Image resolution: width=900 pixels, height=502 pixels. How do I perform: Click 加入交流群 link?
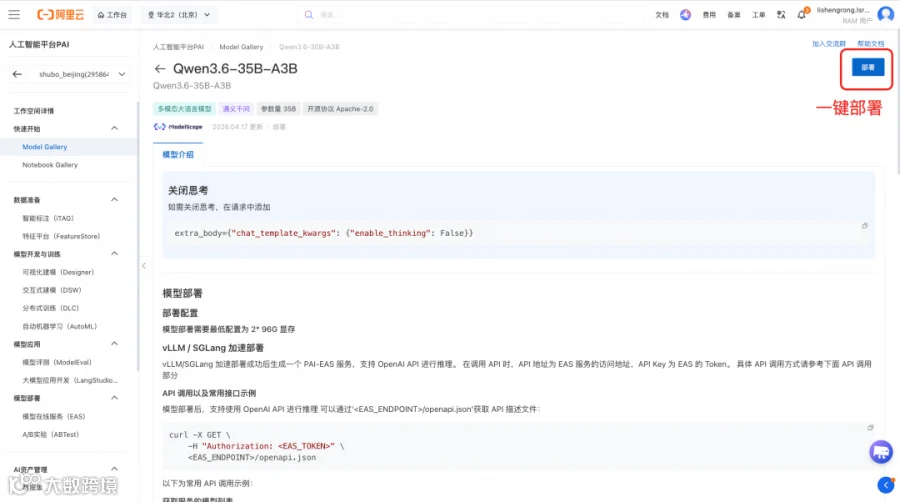pyautogui.click(x=829, y=44)
